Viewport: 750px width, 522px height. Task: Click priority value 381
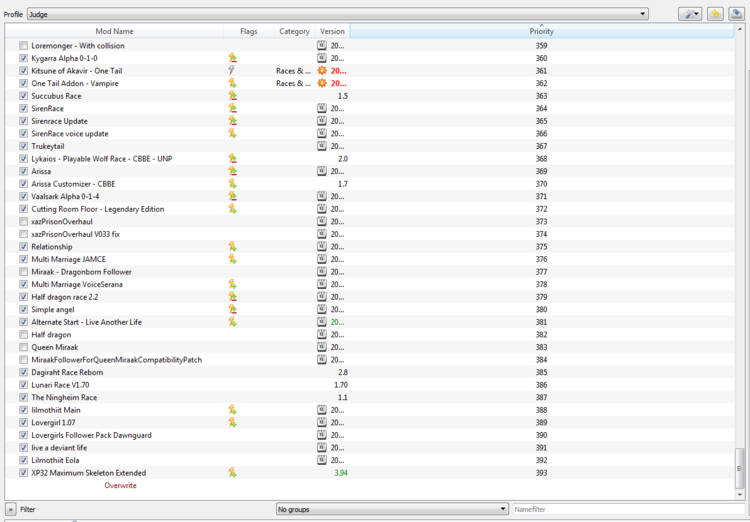click(x=541, y=322)
